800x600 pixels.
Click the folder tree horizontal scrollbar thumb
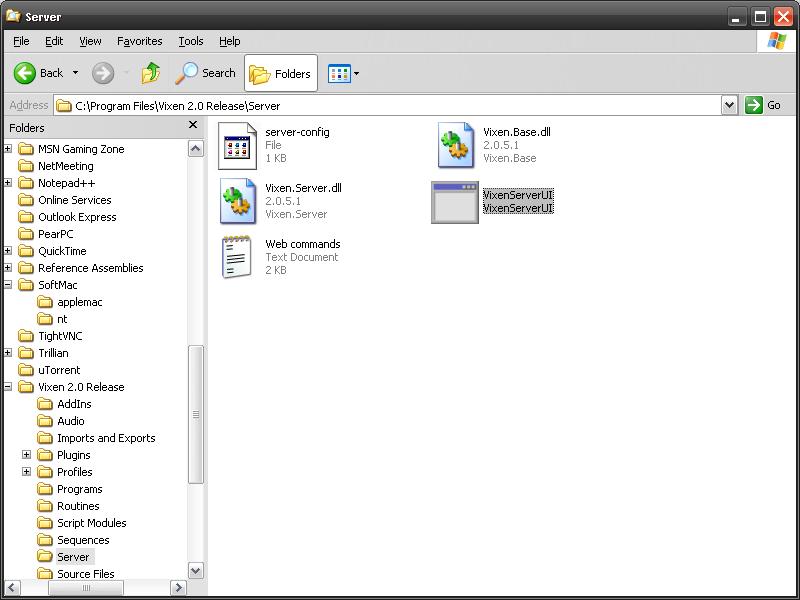click(86, 588)
